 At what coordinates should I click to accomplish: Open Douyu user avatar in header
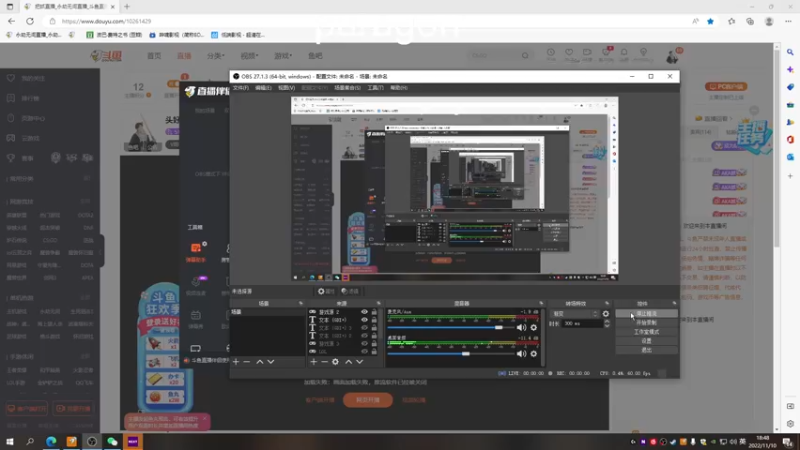(672, 56)
